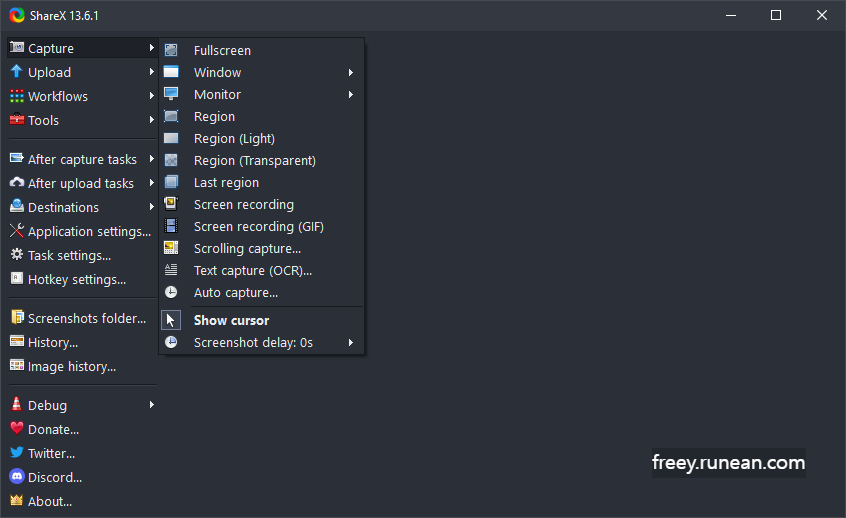The image size is (846, 518).
Task: Click the Region (Light) icon
Action: click(171, 138)
